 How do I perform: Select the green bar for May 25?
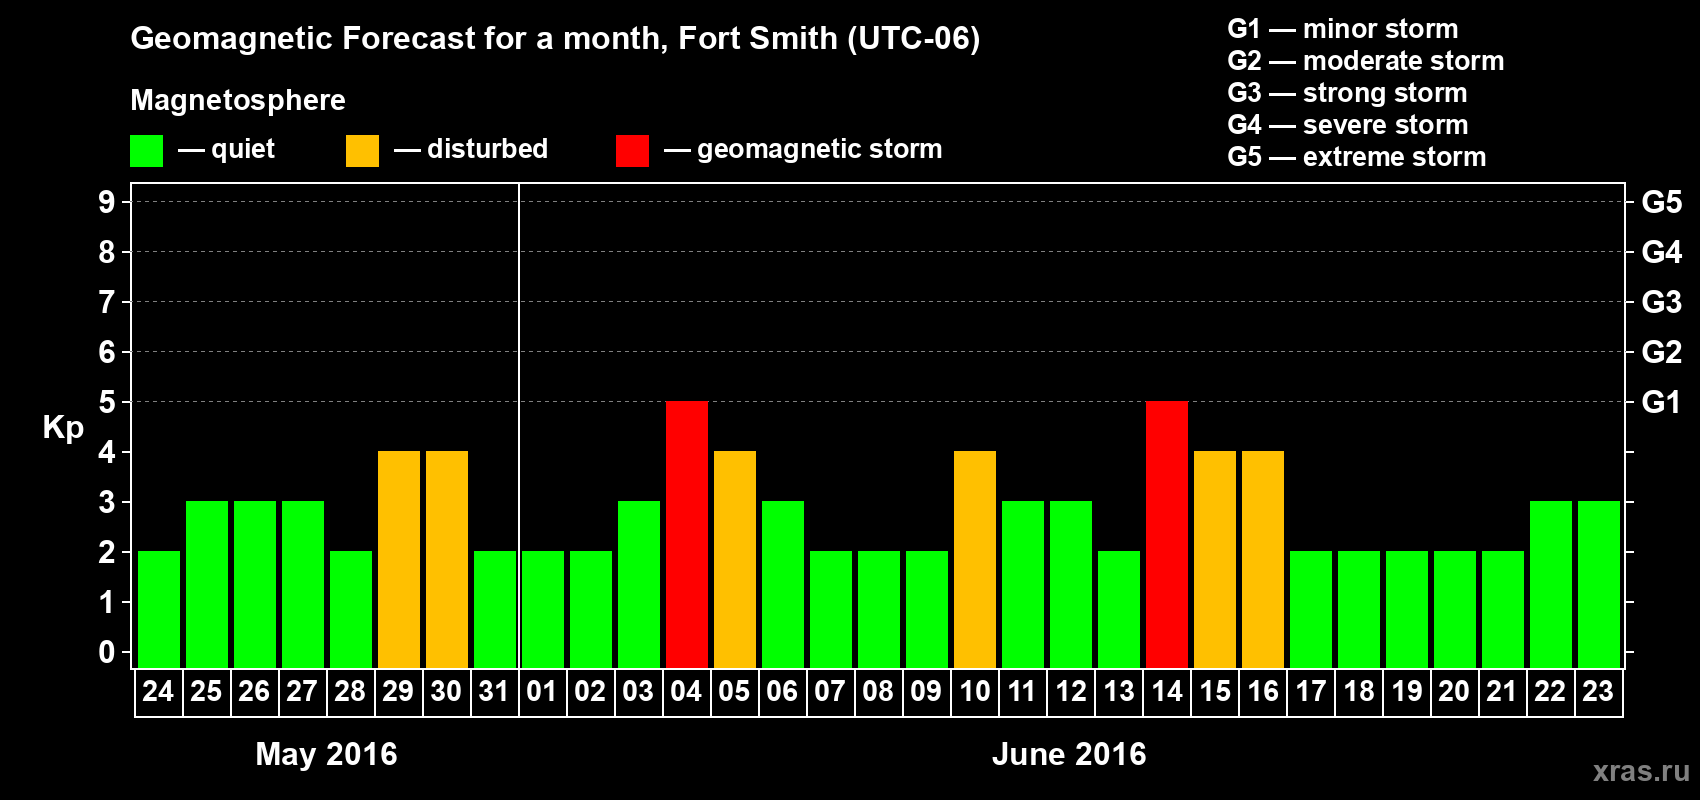(x=207, y=584)
